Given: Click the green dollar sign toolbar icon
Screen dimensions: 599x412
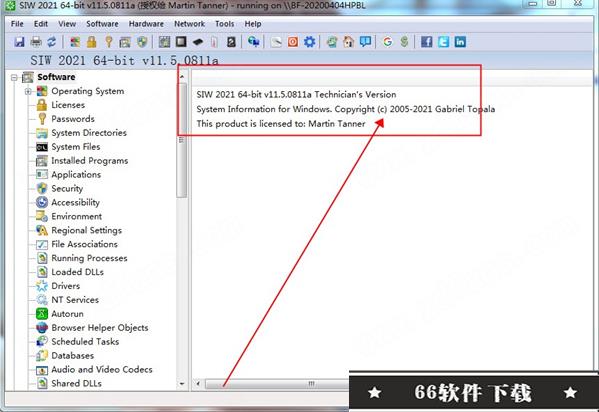Looking at the screenshot, I should pyautogui.click(x=404, y=42).
